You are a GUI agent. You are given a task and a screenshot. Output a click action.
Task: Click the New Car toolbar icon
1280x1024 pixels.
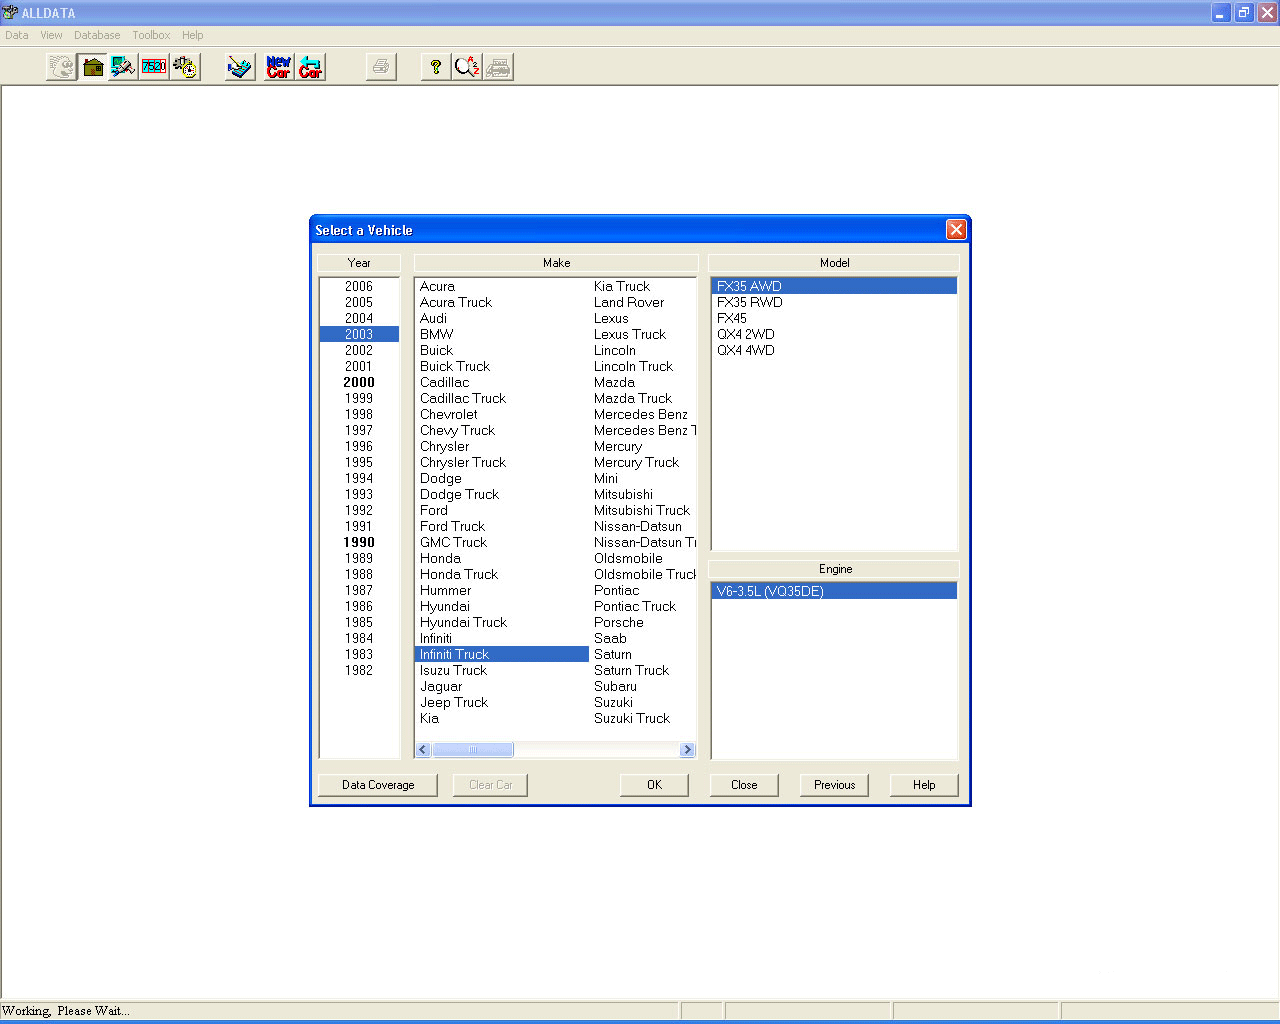point(279,67)
